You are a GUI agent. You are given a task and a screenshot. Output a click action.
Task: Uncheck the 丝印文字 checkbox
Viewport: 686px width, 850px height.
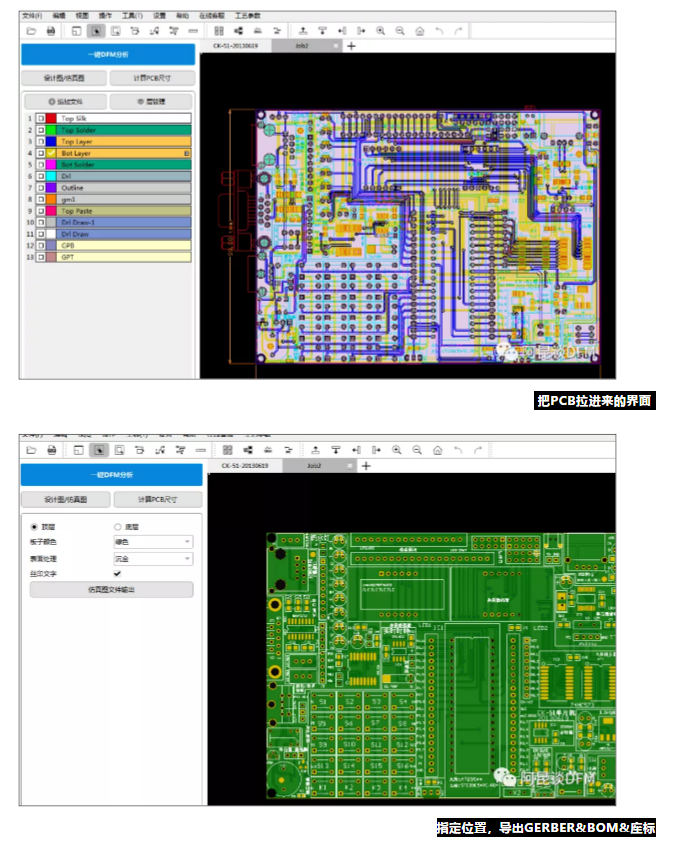pyautogui.click(x=117, y=574)
